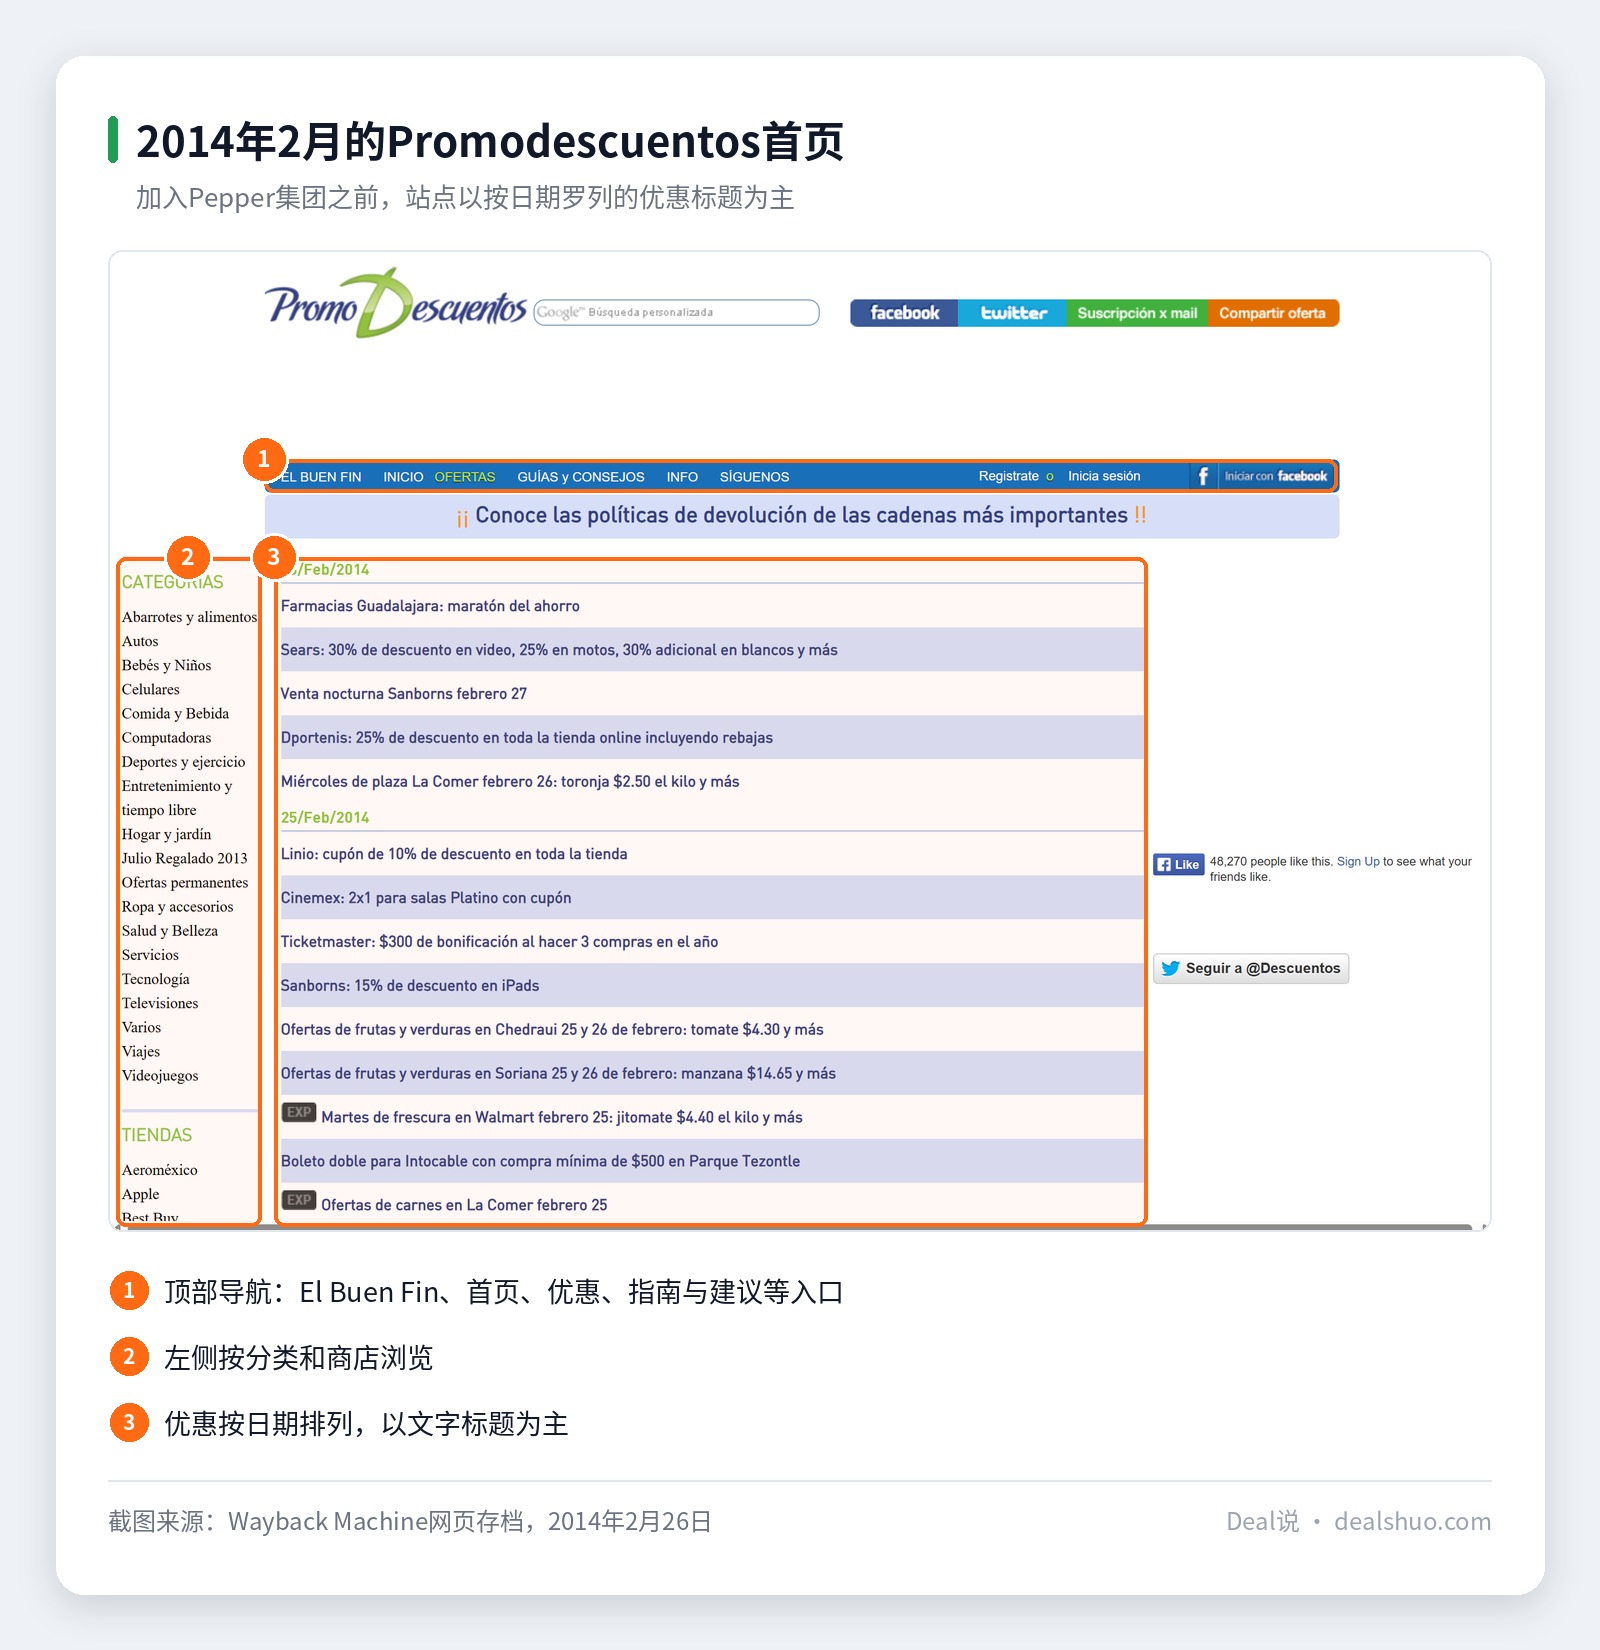The width and height of the screenshot is (1600, 1650).
Task: Browse Ropa y accesorios category
Action: pos(177,907)
